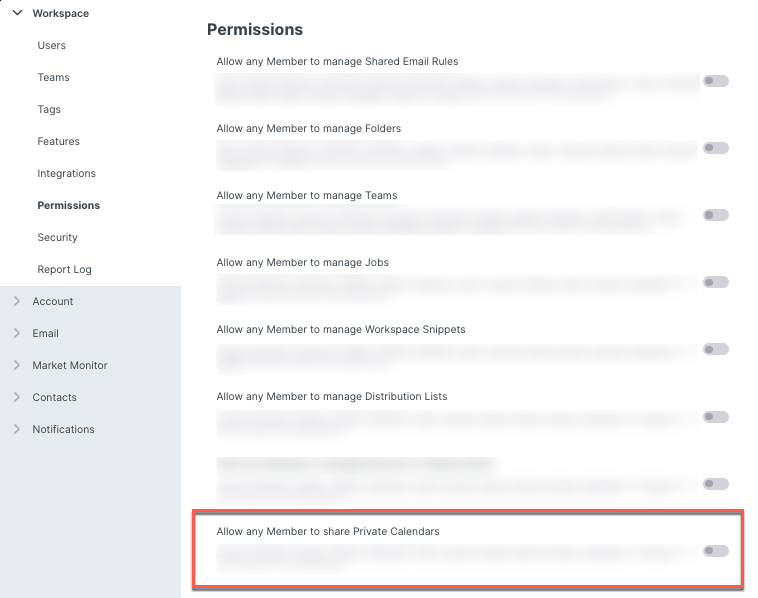The image size is (758, 598).
Task: Navigate to Security settings
Action: point(57,237)
